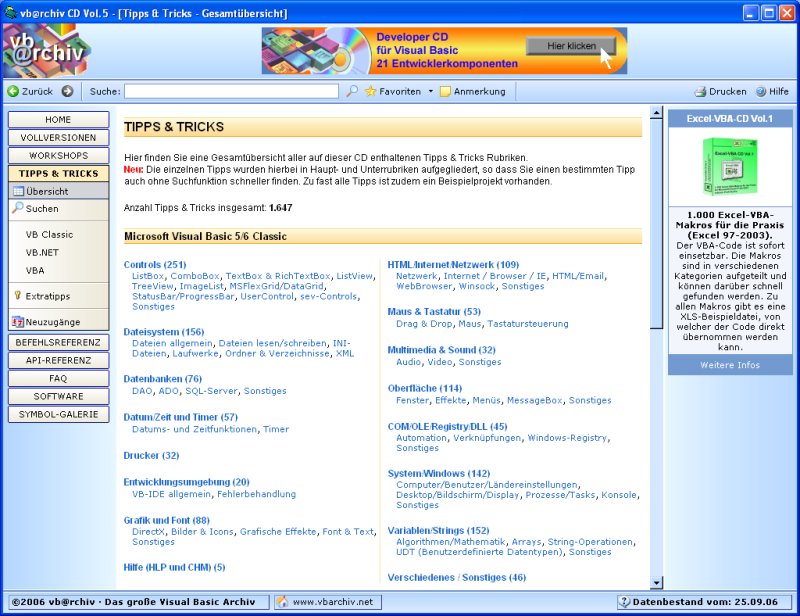The width and height of the screenshot is (800, 616).
Task: Click the Anmerkung note icon
Action: [446, 91]
